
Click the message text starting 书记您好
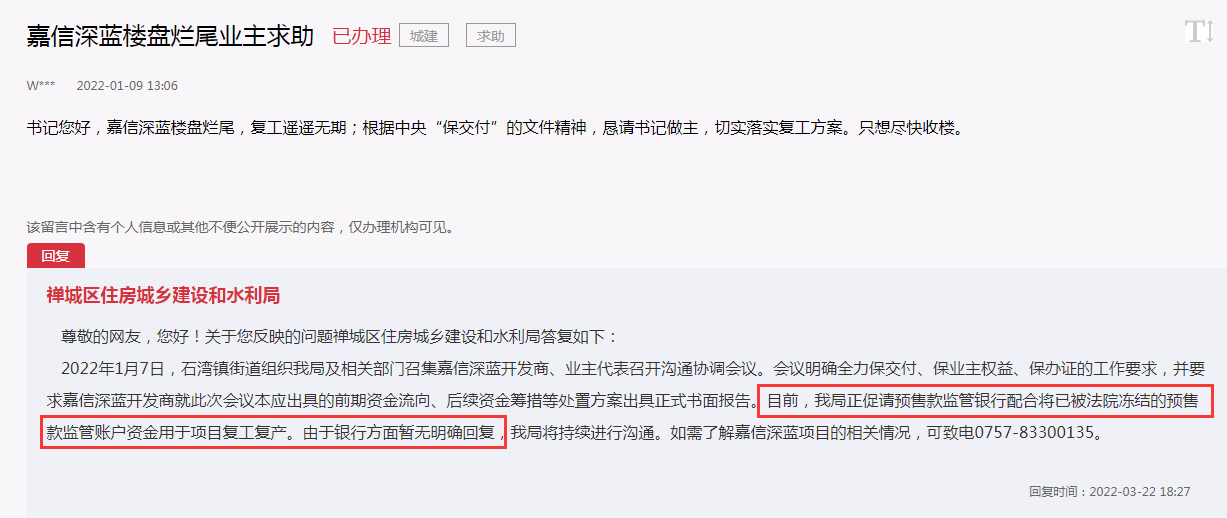494,128
